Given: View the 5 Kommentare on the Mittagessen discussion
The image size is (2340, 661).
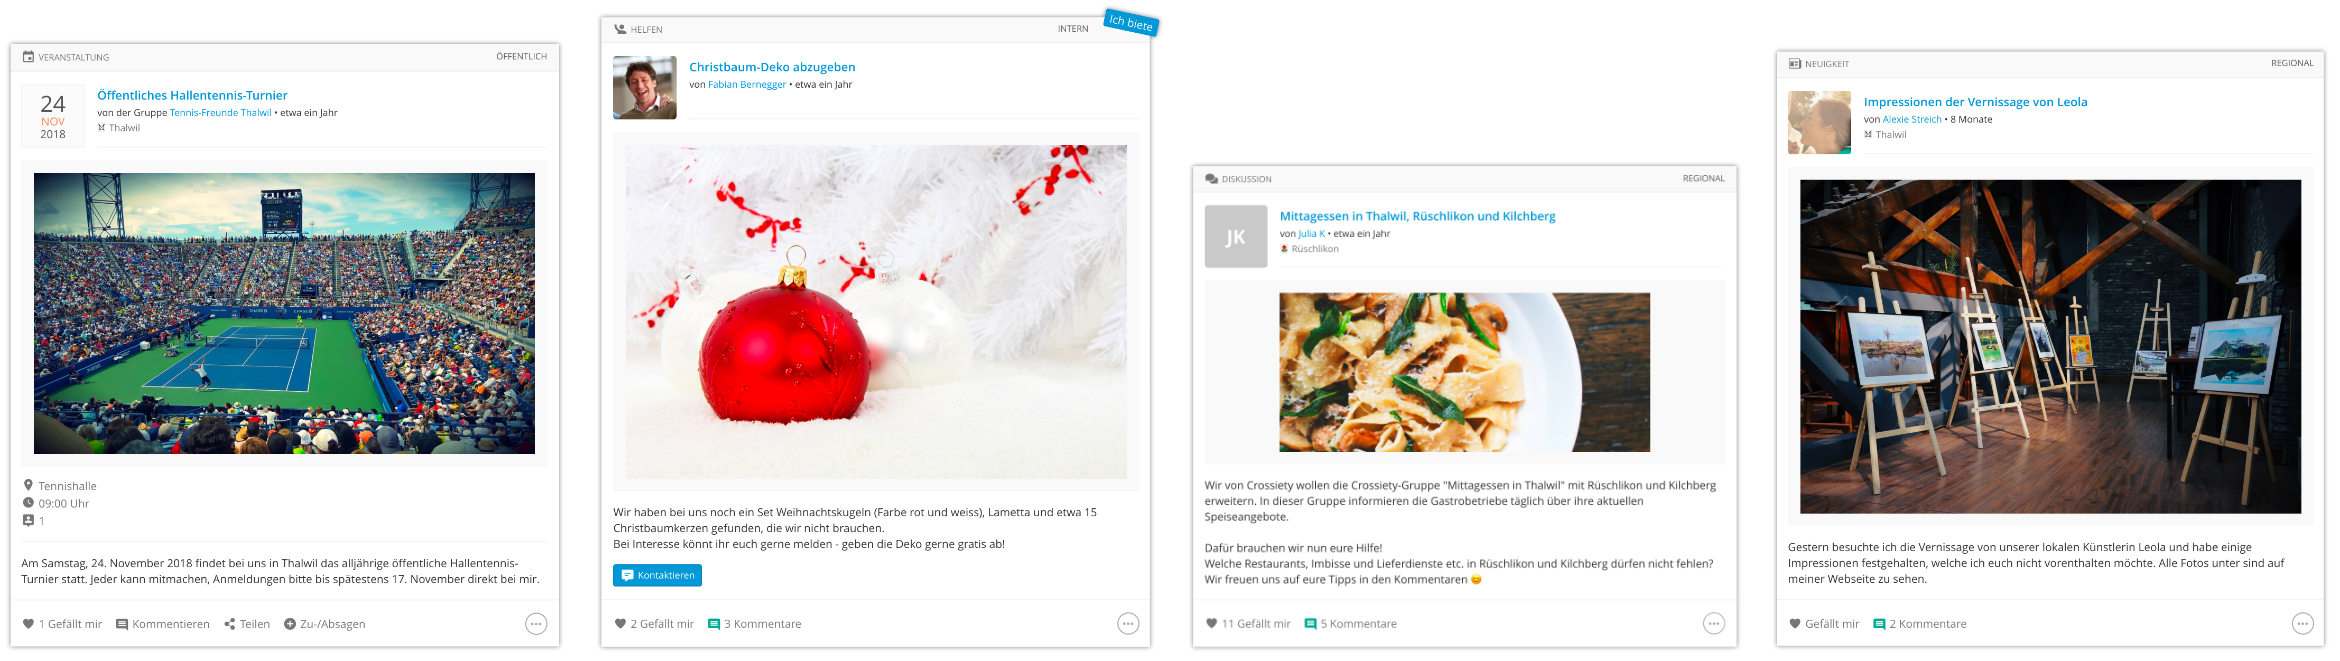Looking at the screenshot, I should pos(1351,624).
